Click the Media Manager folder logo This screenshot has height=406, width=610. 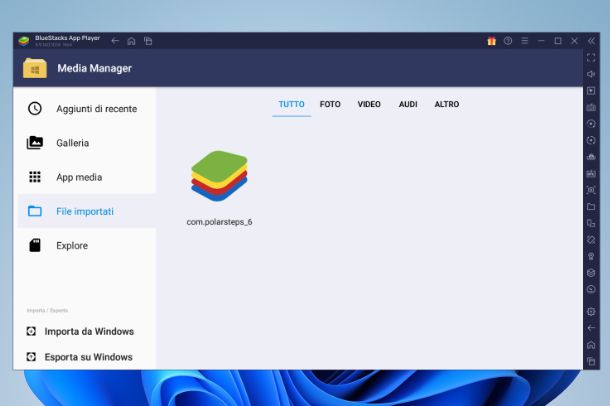pos(35,68)
